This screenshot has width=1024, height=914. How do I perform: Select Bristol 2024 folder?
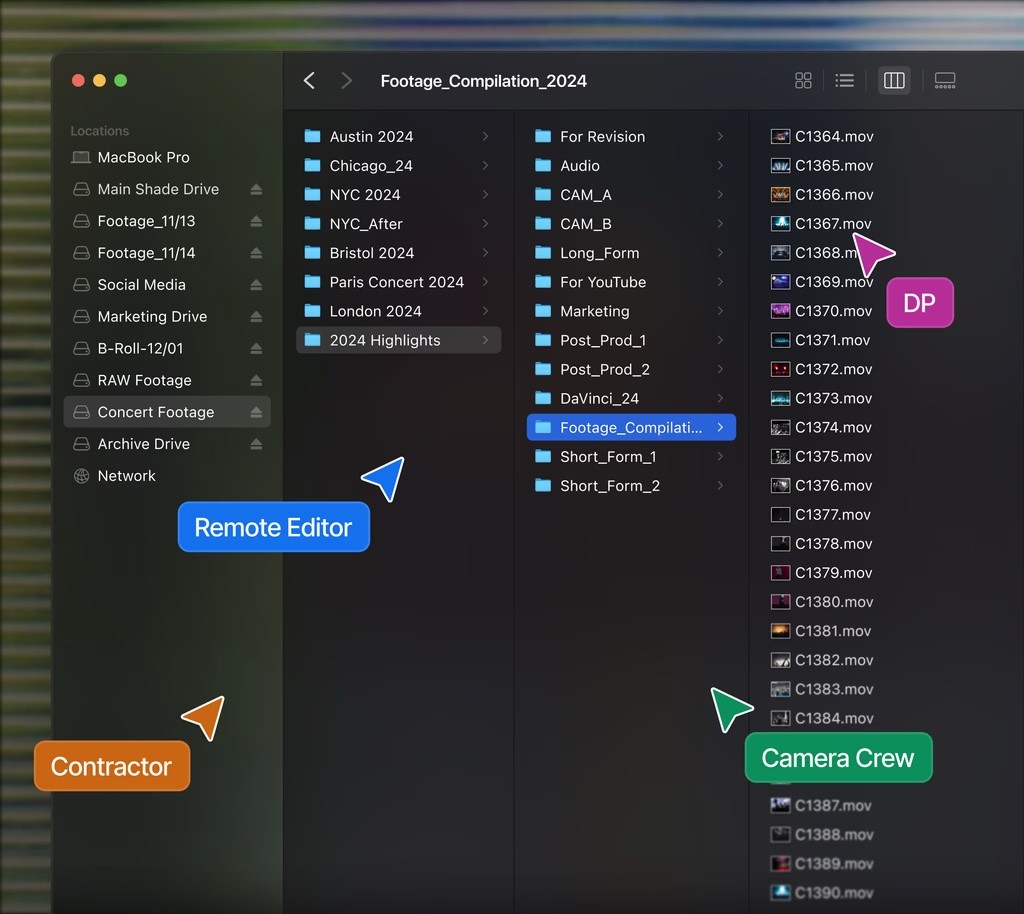[x=398, y=253]
